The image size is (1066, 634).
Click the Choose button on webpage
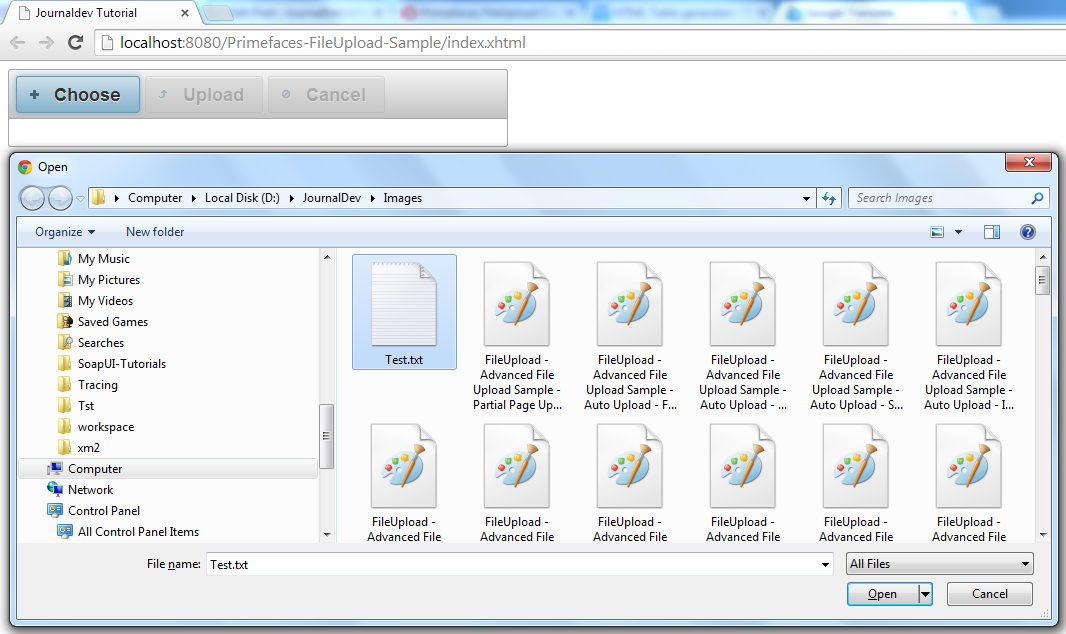point(77,95)
